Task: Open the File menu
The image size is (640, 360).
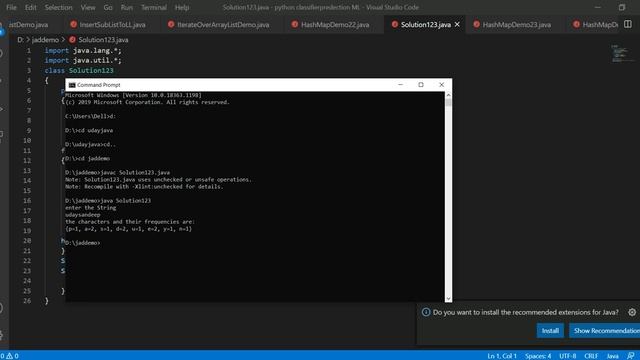Action: point(11,7)
